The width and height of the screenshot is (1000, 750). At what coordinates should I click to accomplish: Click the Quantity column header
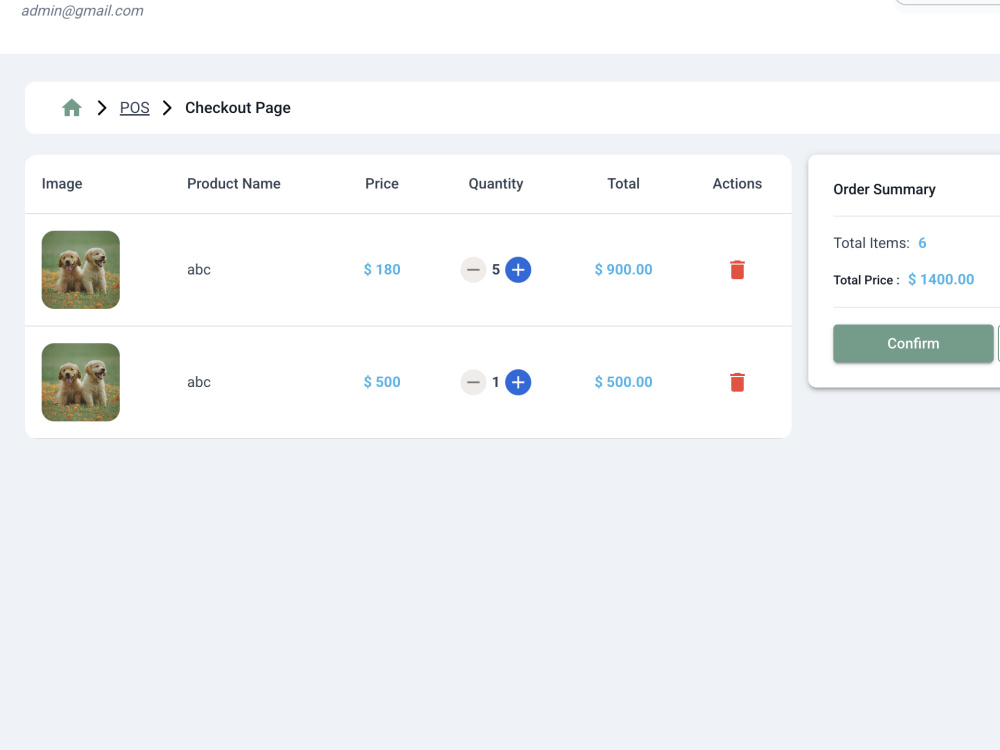pyautogui.click(x=496, y=184)
